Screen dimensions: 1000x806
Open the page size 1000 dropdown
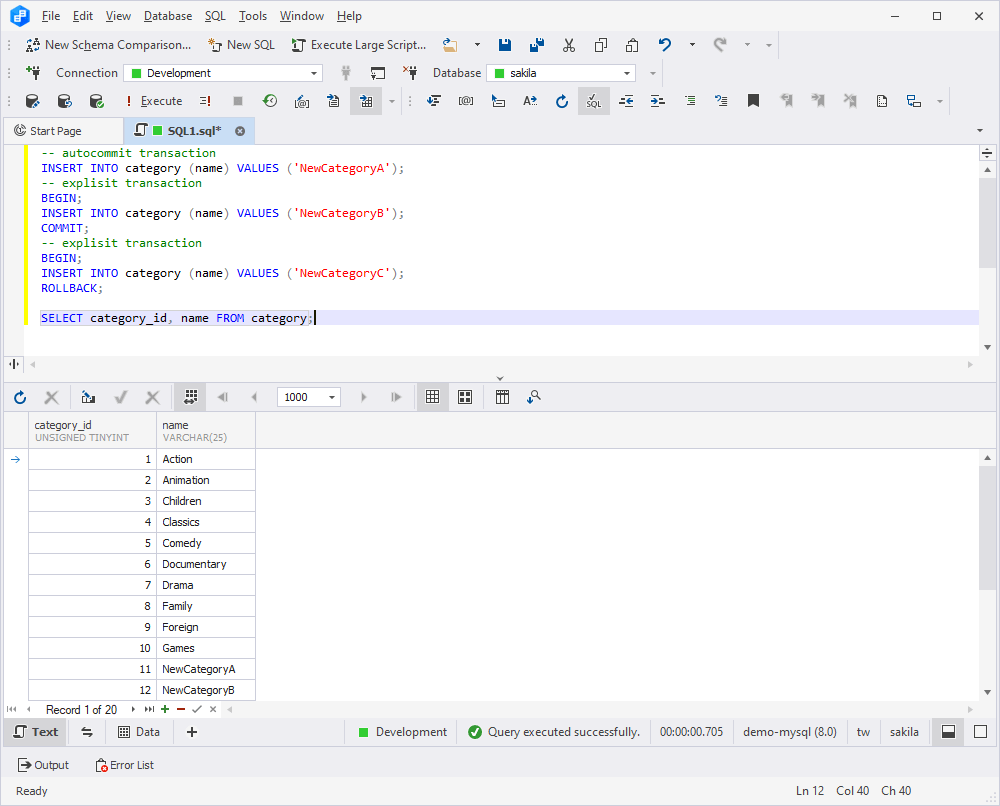coord(309,397)
